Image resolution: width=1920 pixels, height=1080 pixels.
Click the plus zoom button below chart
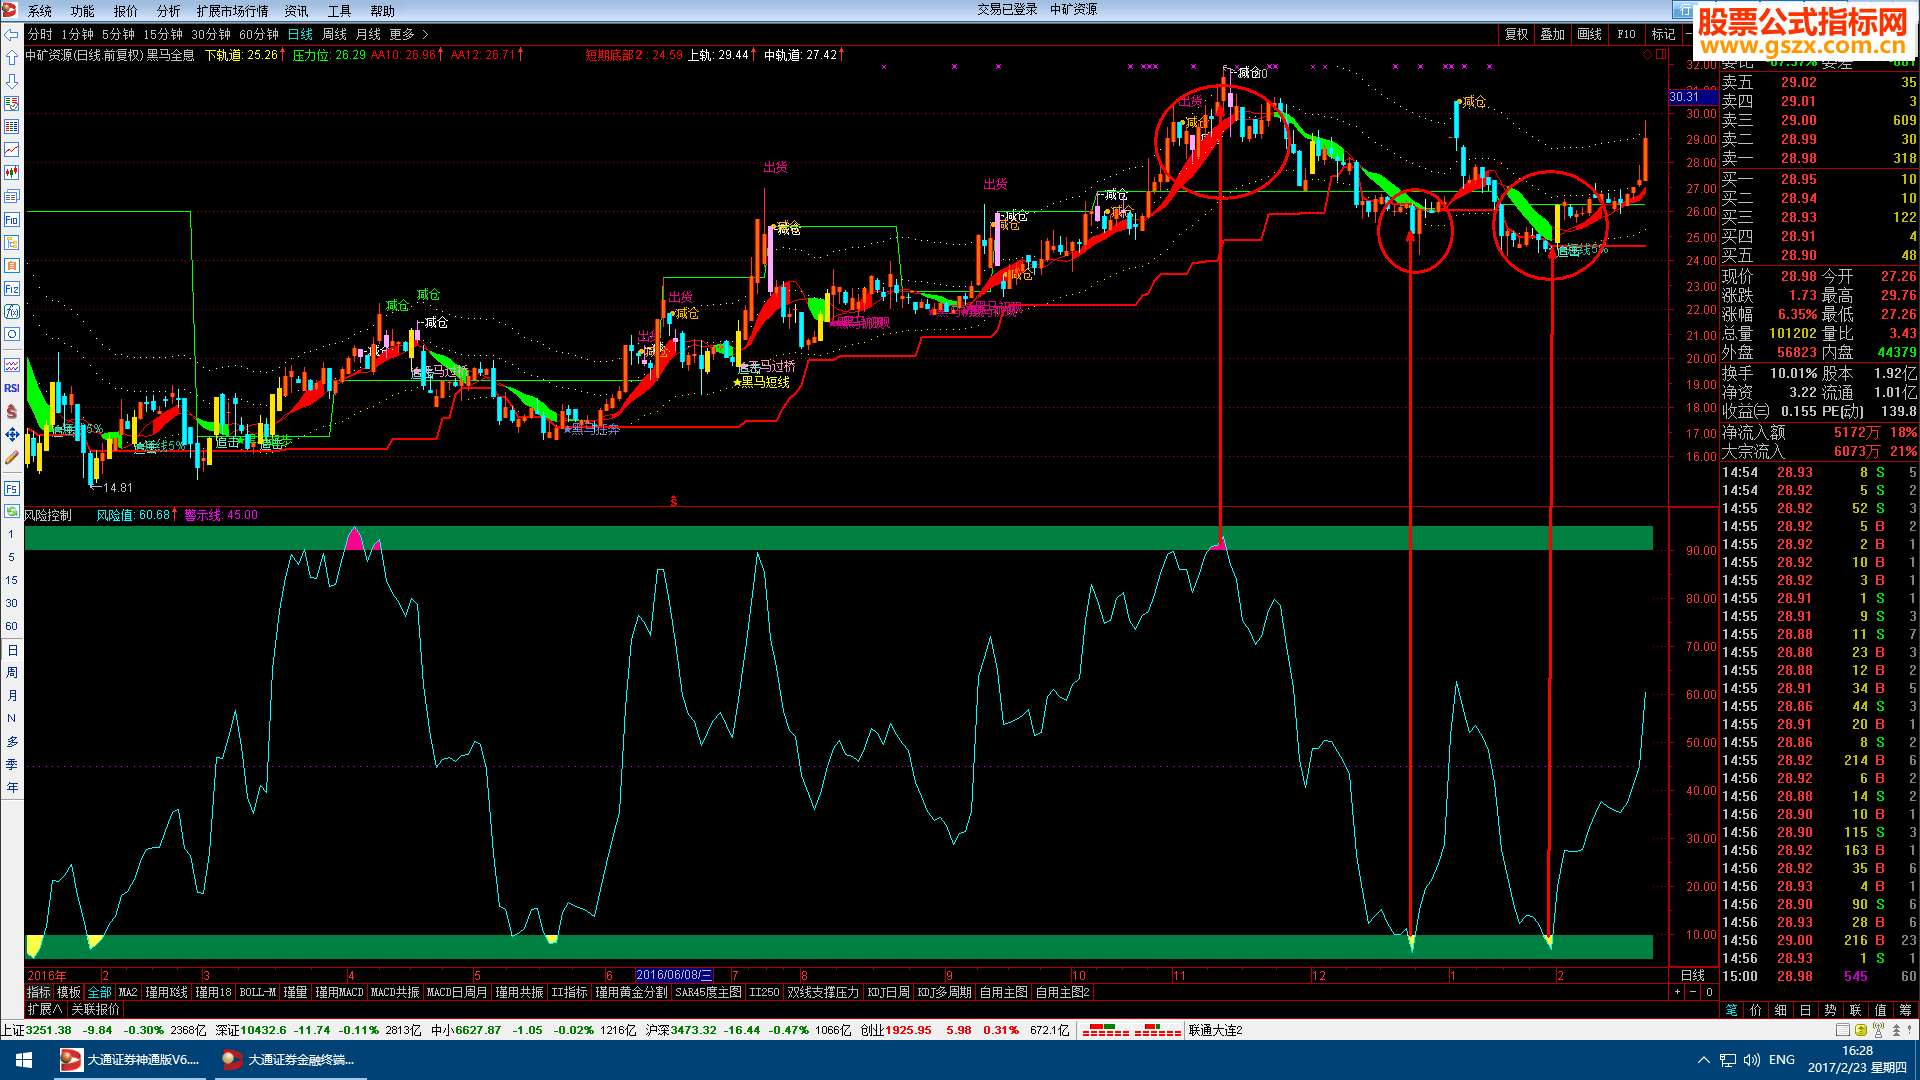(x=1677, y=992)
